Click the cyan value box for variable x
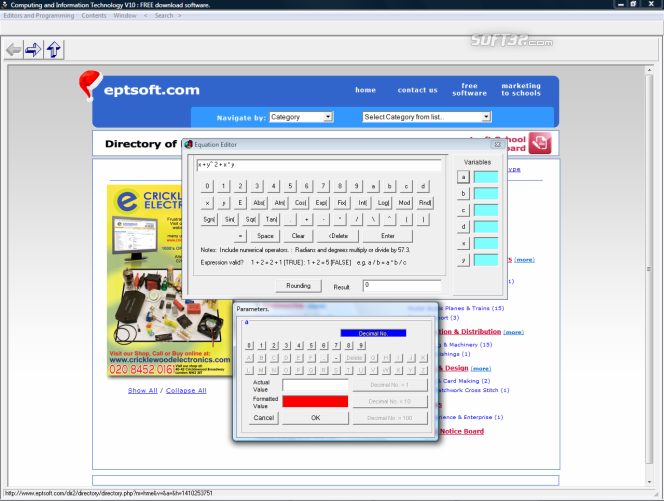664x501 pixels. point(486,244)
